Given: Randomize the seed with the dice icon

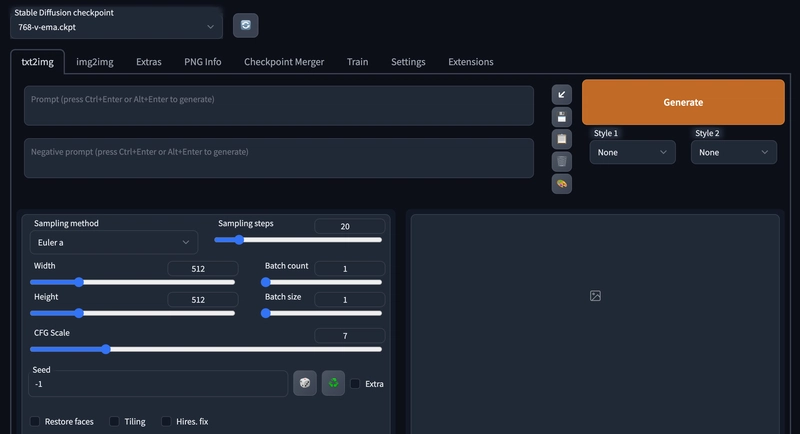Looking at the screenshot, I should pyautogui.click(x=305, y=383).
